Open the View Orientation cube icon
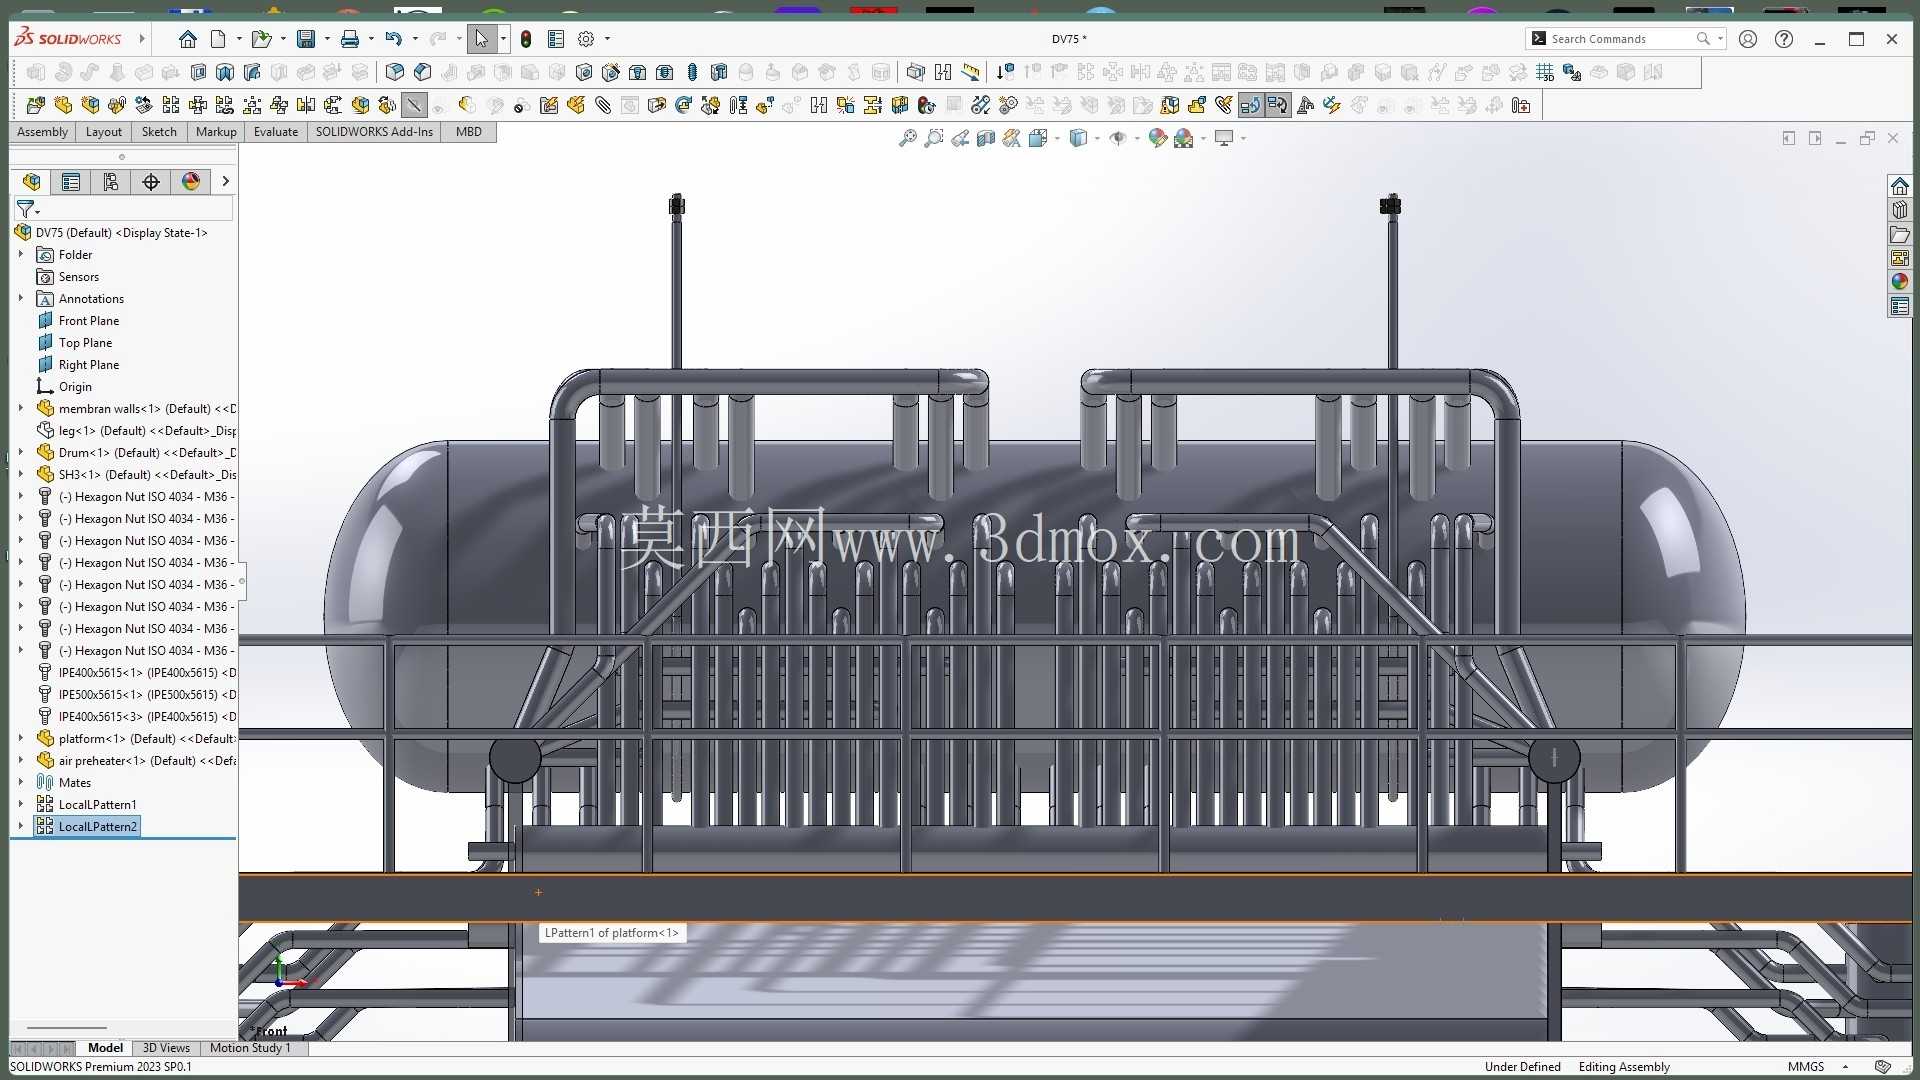1920x1080 pixels. pyautogui.click(x=1037, y=138)
